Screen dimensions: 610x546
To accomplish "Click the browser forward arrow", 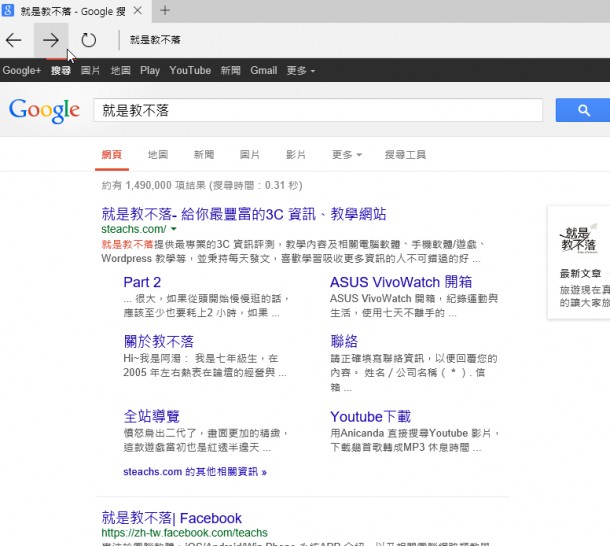I will (x=50, y=40).
